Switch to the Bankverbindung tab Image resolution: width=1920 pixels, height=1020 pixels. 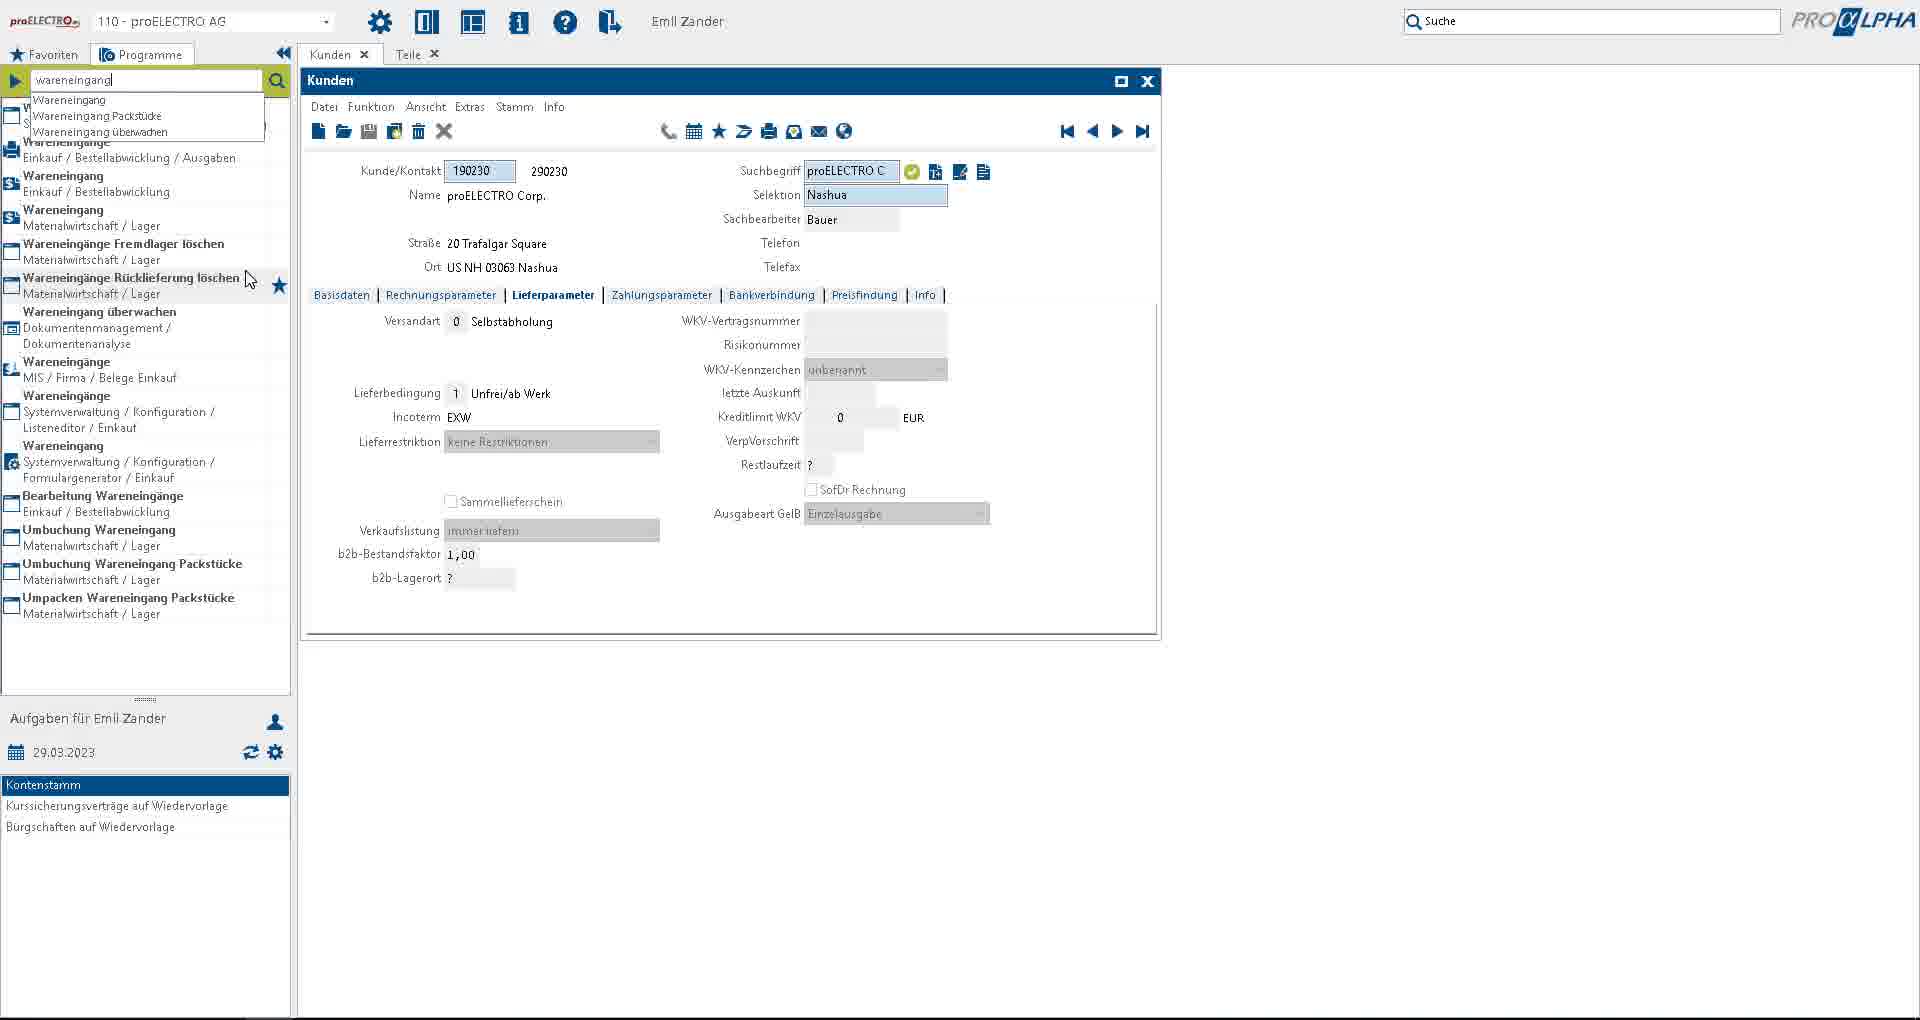pos(772,295)
